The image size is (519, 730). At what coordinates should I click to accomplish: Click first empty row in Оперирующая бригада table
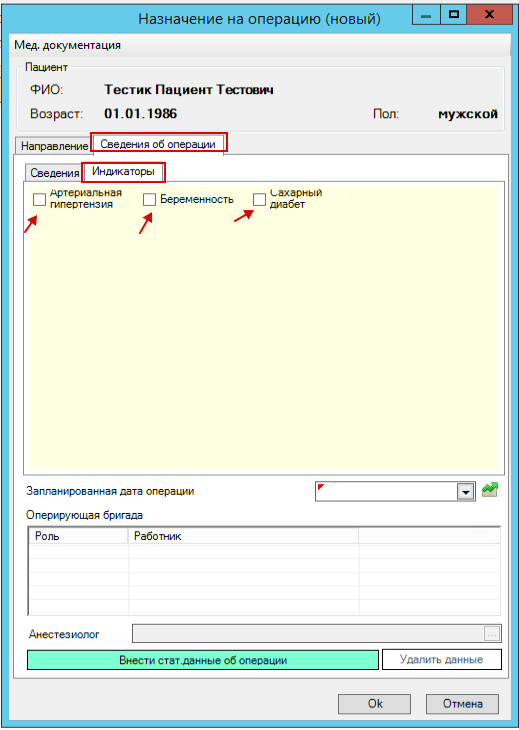[264, 551]
